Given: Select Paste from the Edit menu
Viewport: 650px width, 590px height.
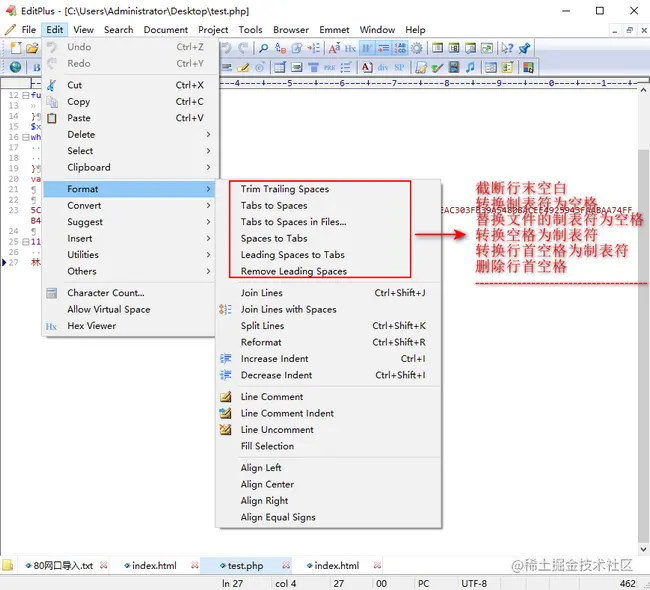Looking at the screenshot, I should [x=129, y=118].
